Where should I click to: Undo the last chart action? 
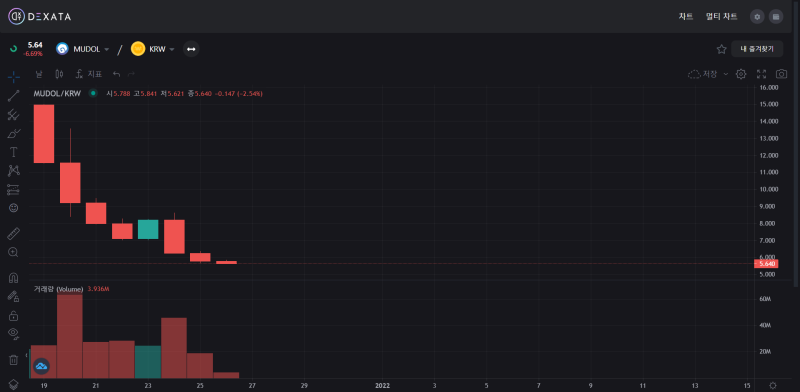[x=116, y=75]
